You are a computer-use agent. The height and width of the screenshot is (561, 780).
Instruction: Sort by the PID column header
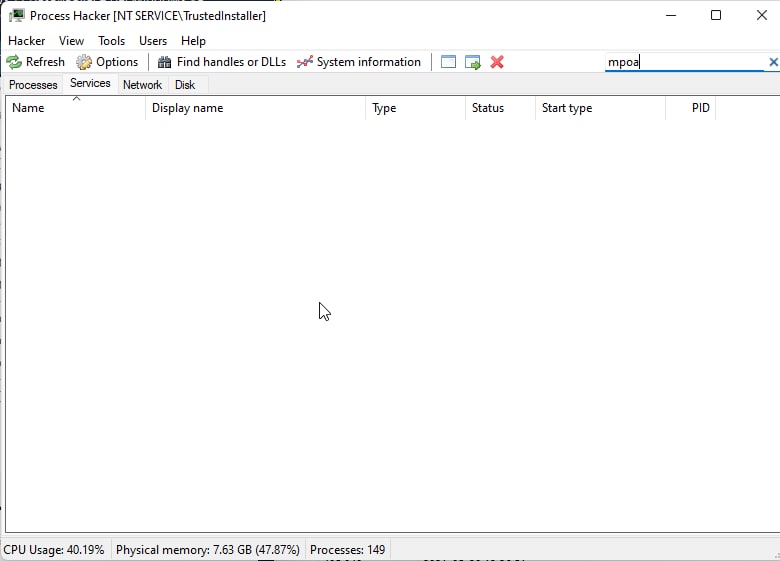691,108
